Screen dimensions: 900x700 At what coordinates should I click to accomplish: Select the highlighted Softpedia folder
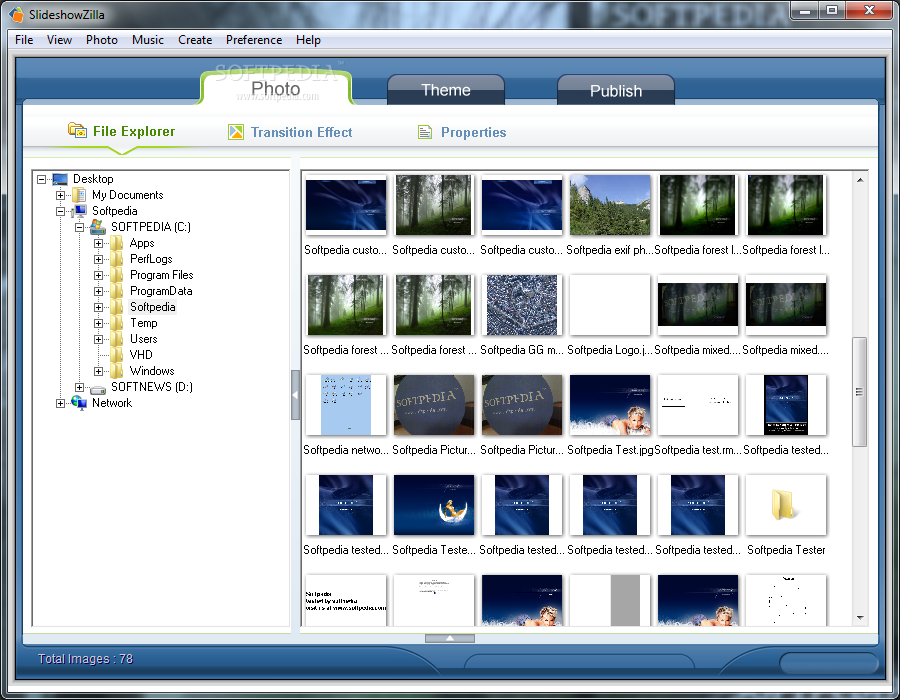[152, 307]
